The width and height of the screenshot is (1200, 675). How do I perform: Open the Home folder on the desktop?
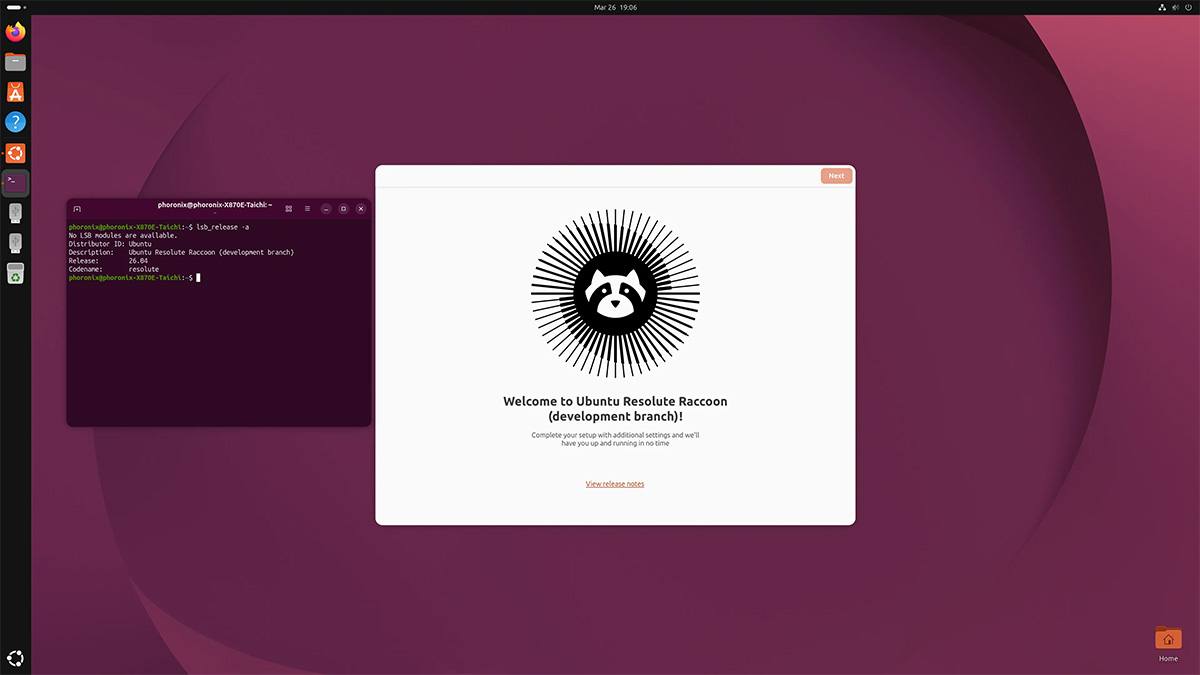1168,638
